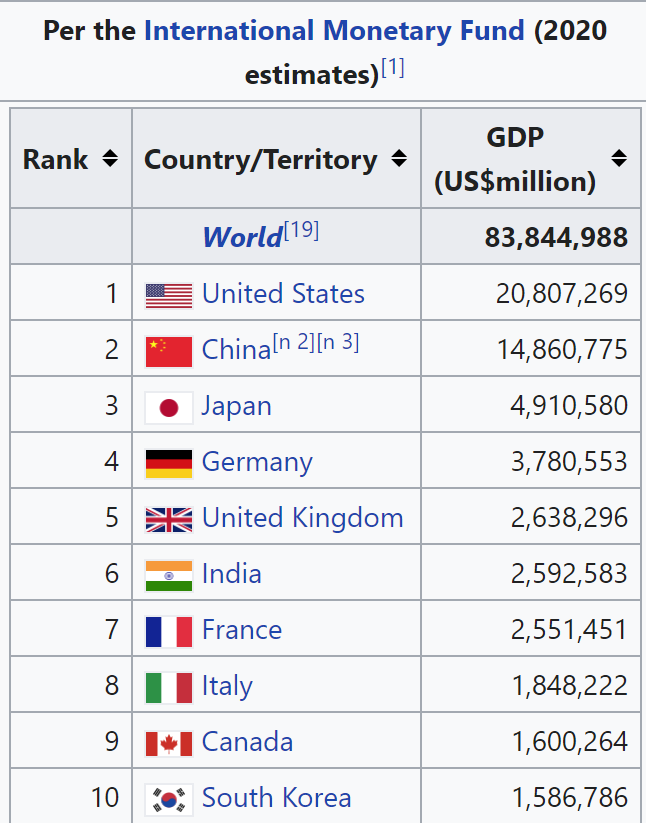Screen dimensions: 646x823
Task: Open the World link in table
Action: 241,237
